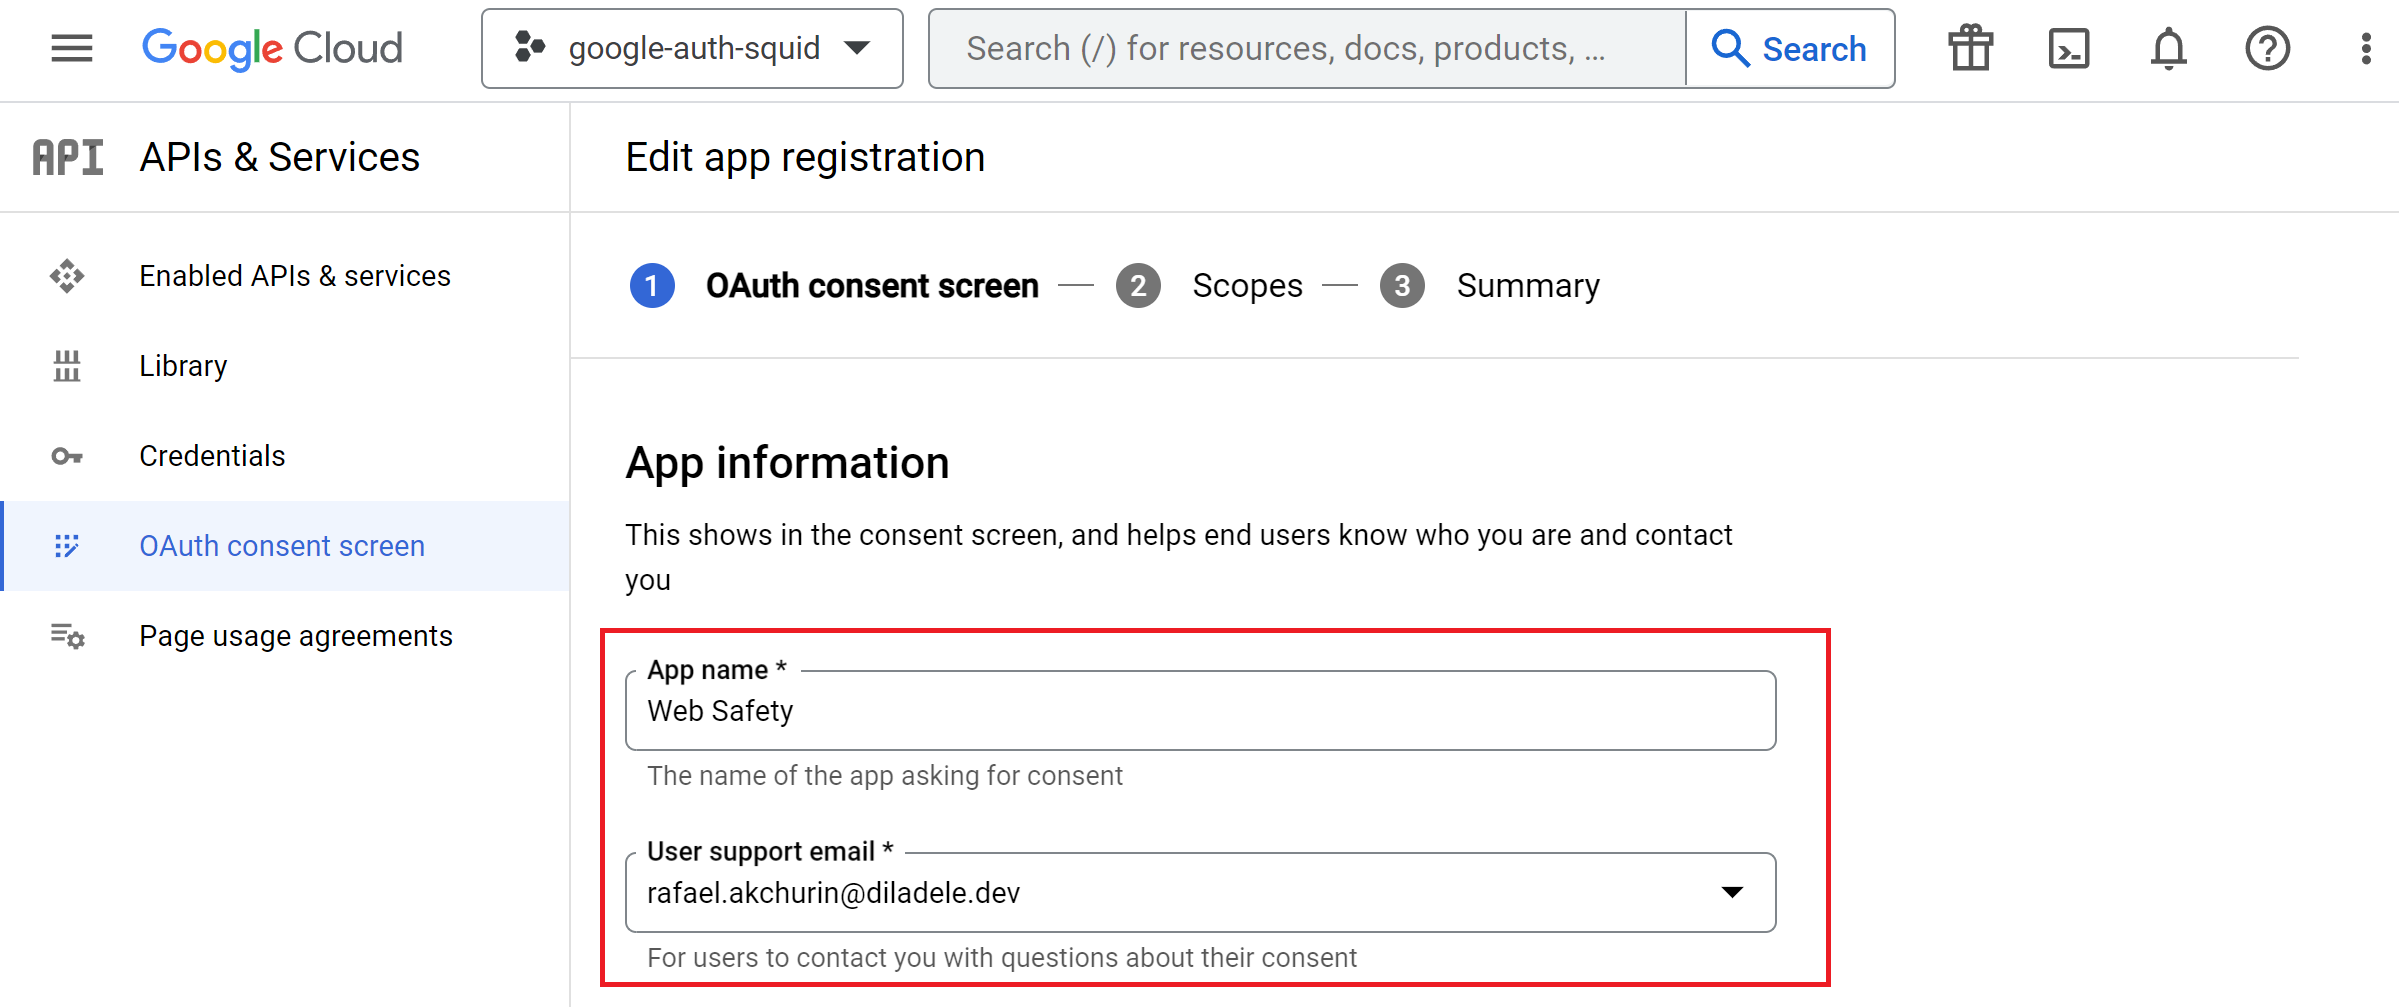Select OAuth consent screen in sidebar

285,546
